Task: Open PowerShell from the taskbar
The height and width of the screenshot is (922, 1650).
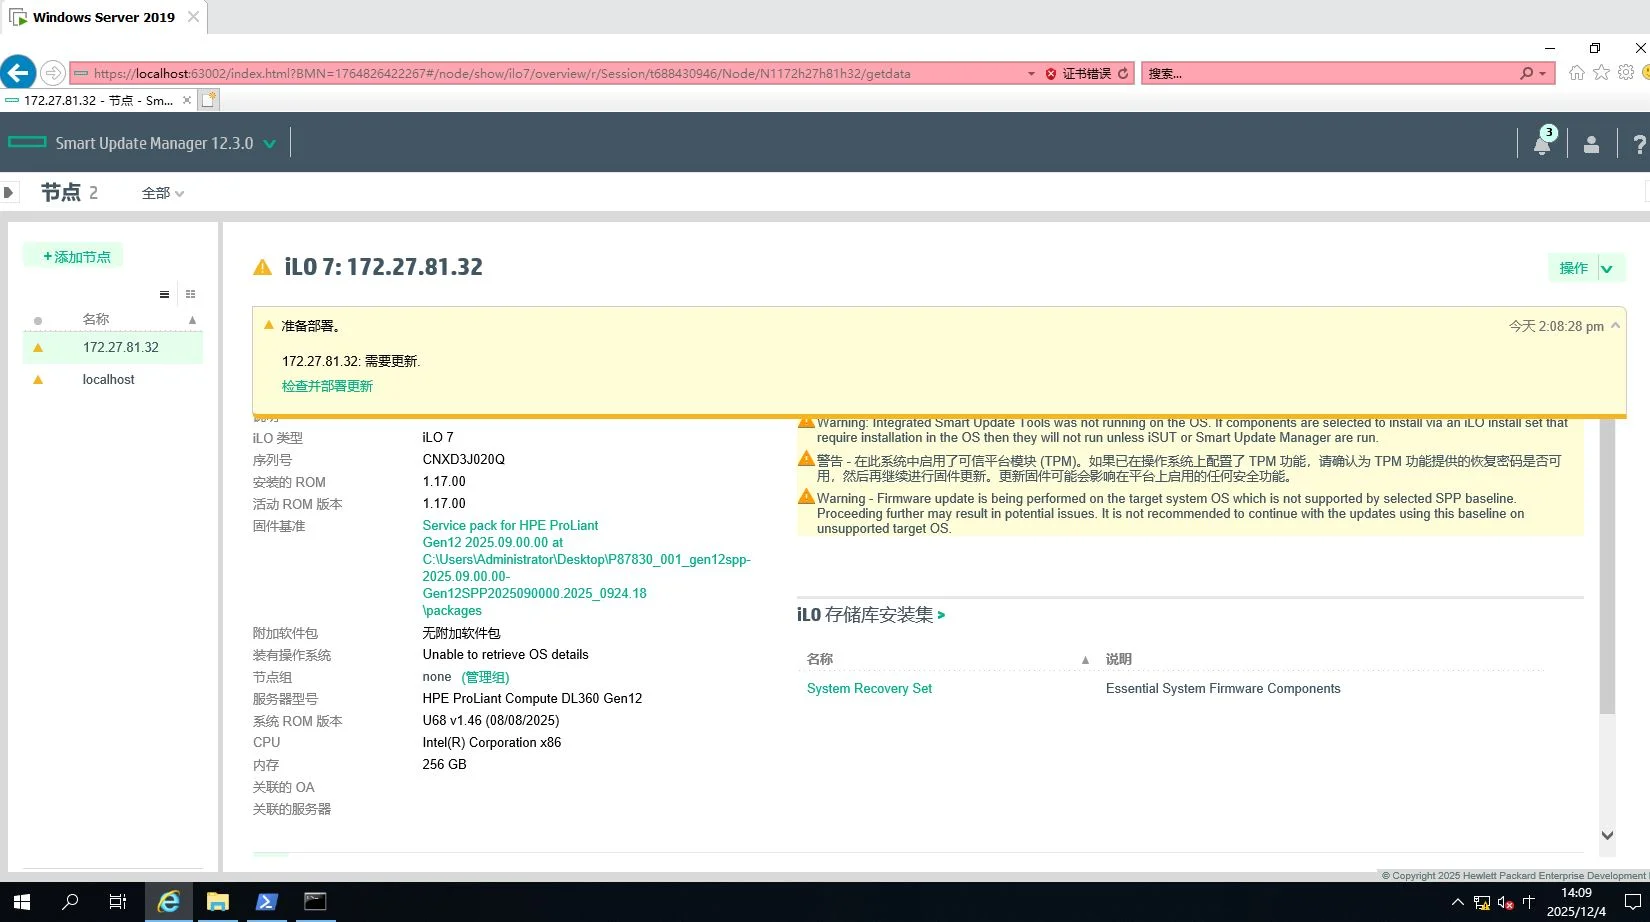Action: click(266, 902)
